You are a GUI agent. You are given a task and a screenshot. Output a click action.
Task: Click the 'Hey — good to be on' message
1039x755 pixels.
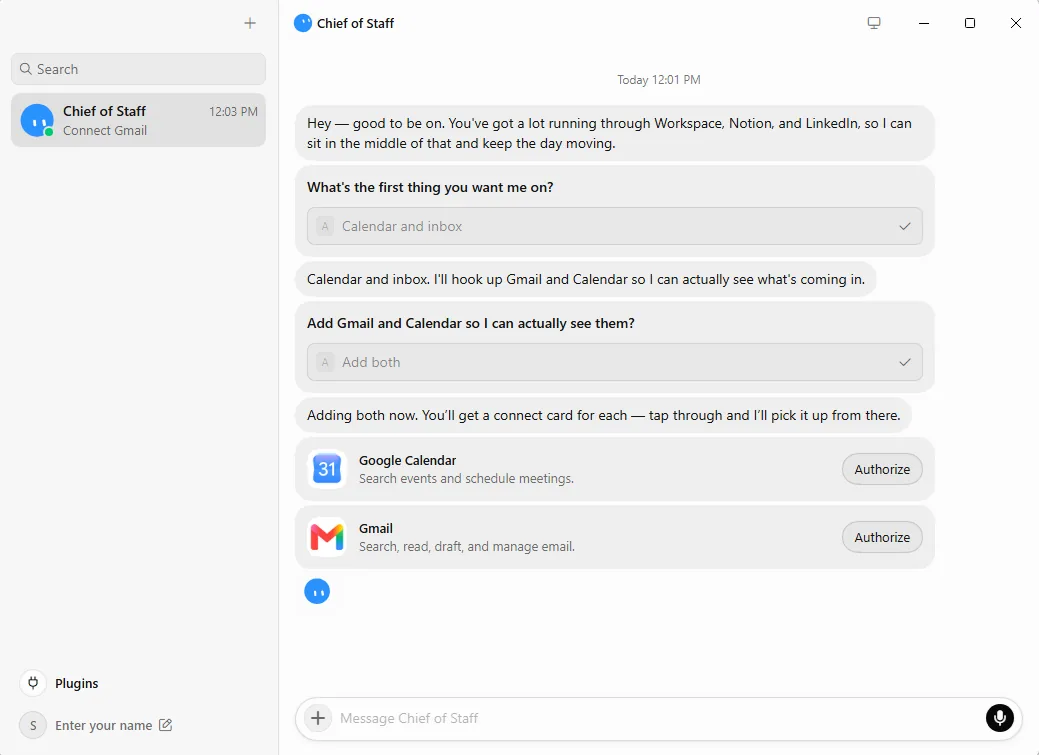tap(615, 133)
